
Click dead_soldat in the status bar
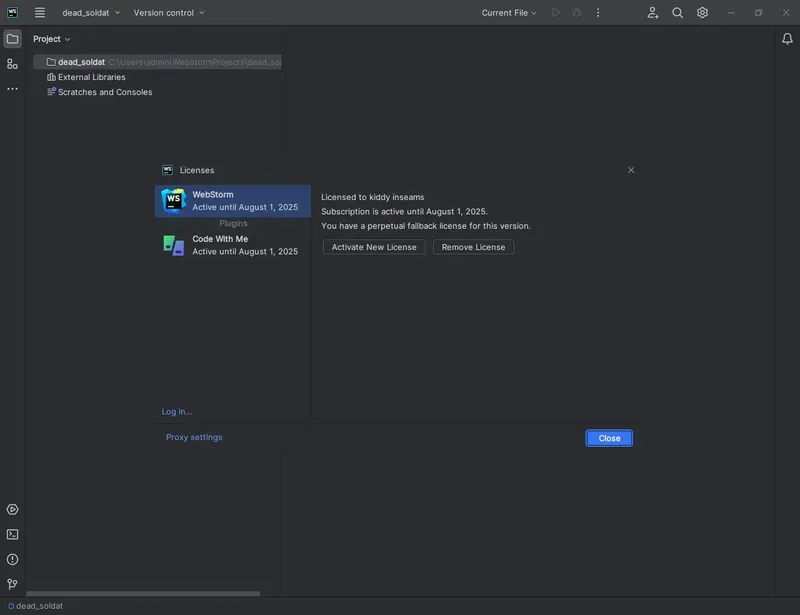click(x=35, y=606)
